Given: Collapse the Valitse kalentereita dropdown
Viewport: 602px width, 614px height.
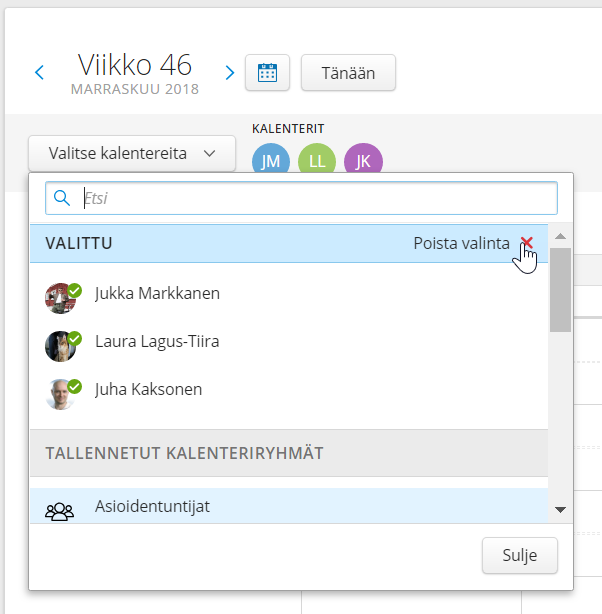Looking at the screenshot, I should (x=132, y=154).
